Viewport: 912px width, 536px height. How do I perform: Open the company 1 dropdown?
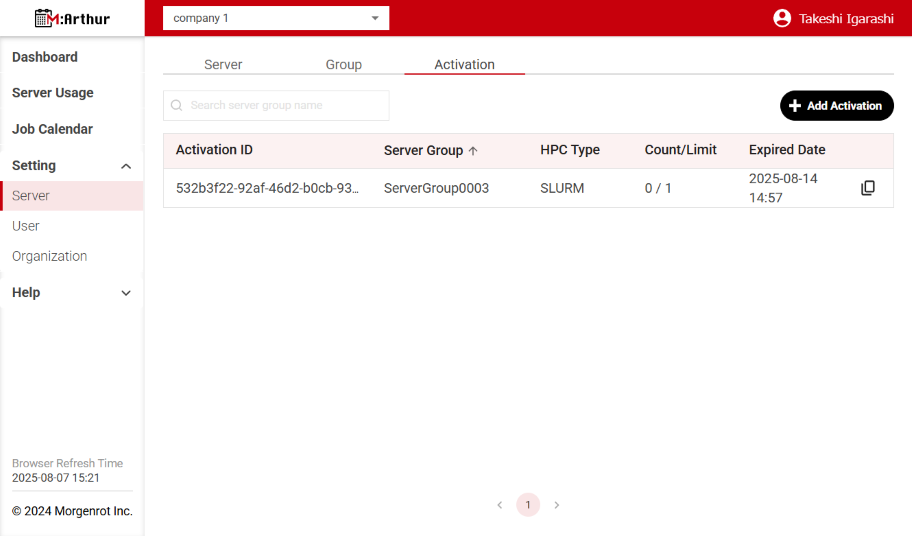(x=276, y=18)
